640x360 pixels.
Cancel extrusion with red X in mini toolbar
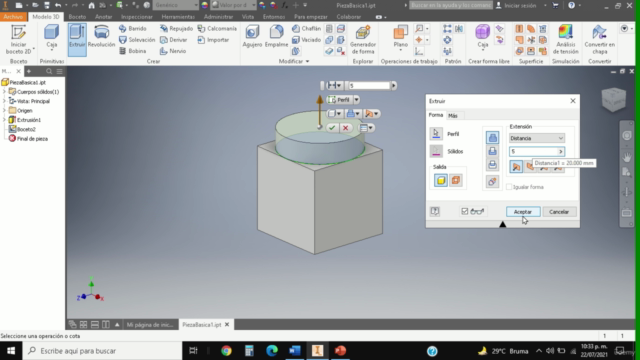point(345,128)
